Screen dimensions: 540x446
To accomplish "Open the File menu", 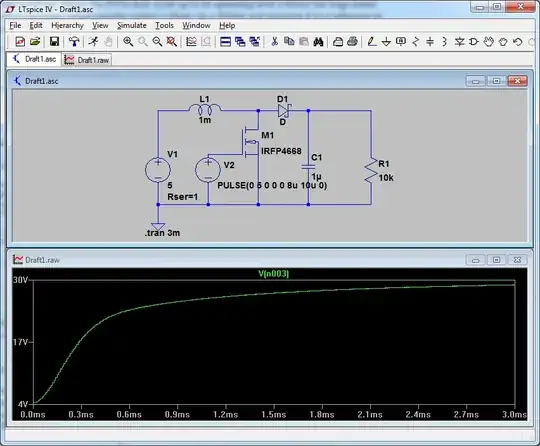I will coord(15,25).
